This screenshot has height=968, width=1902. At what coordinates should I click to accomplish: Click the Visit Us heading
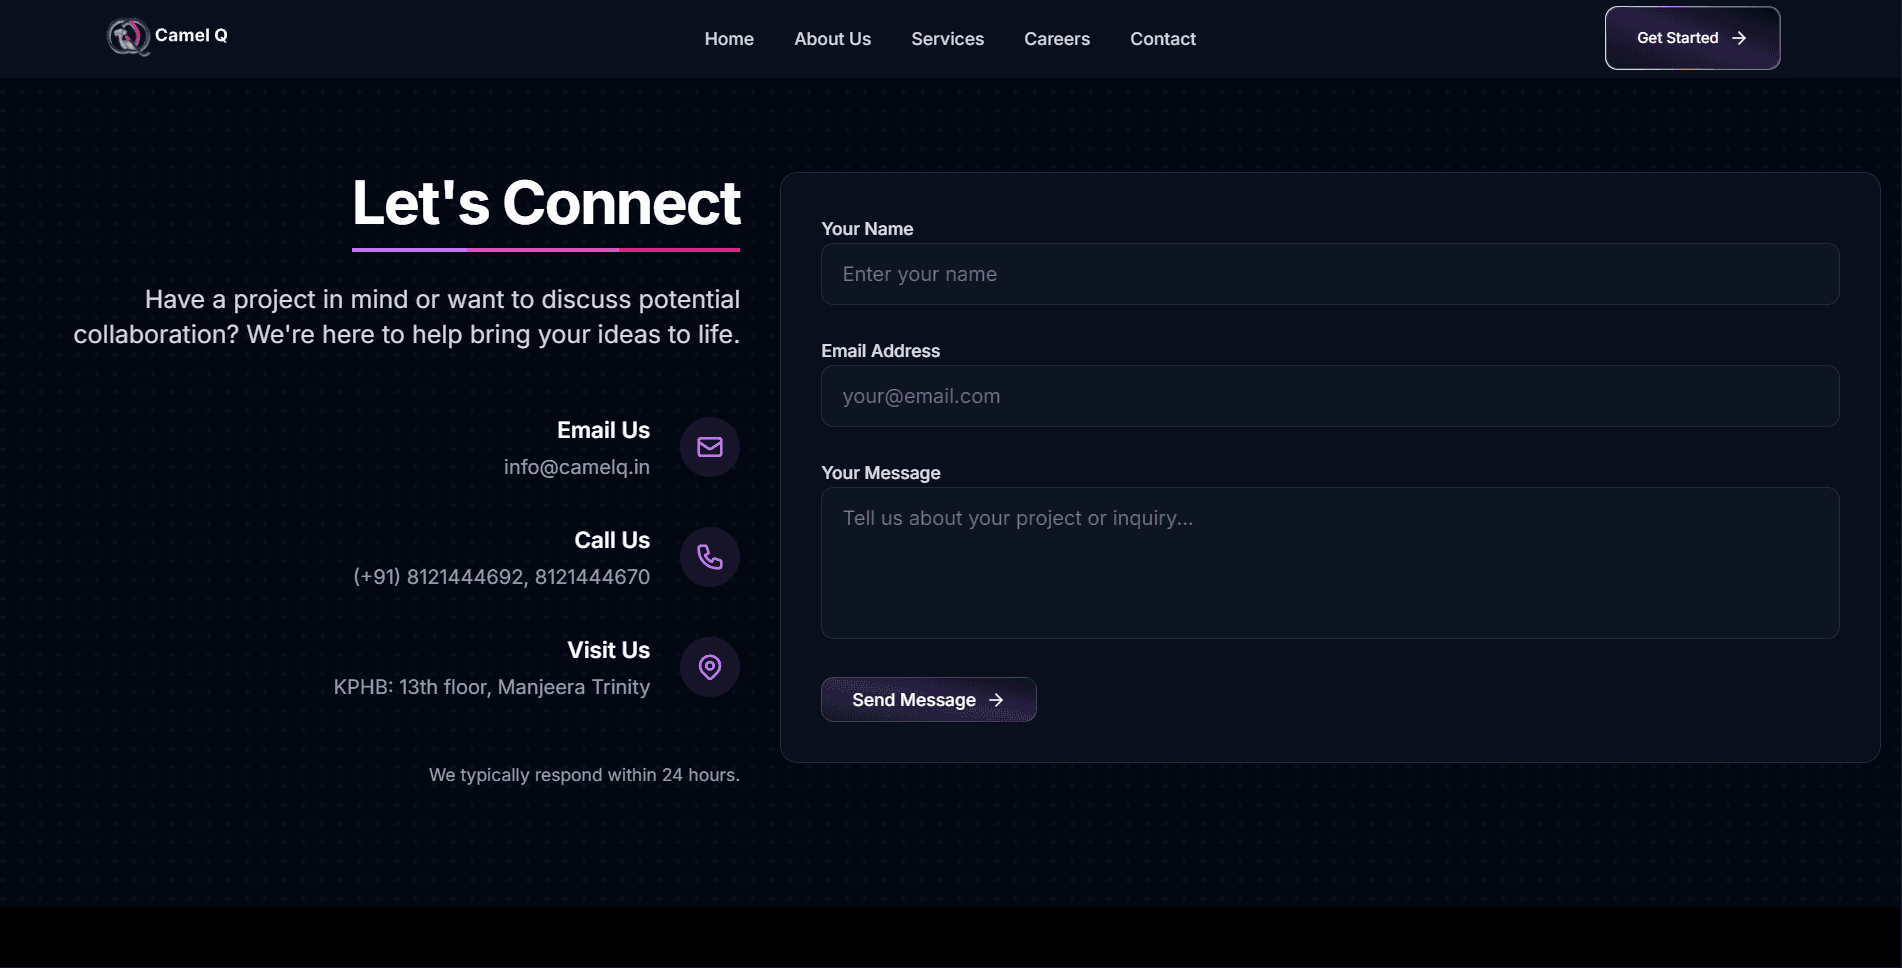[x=608, y=650]
